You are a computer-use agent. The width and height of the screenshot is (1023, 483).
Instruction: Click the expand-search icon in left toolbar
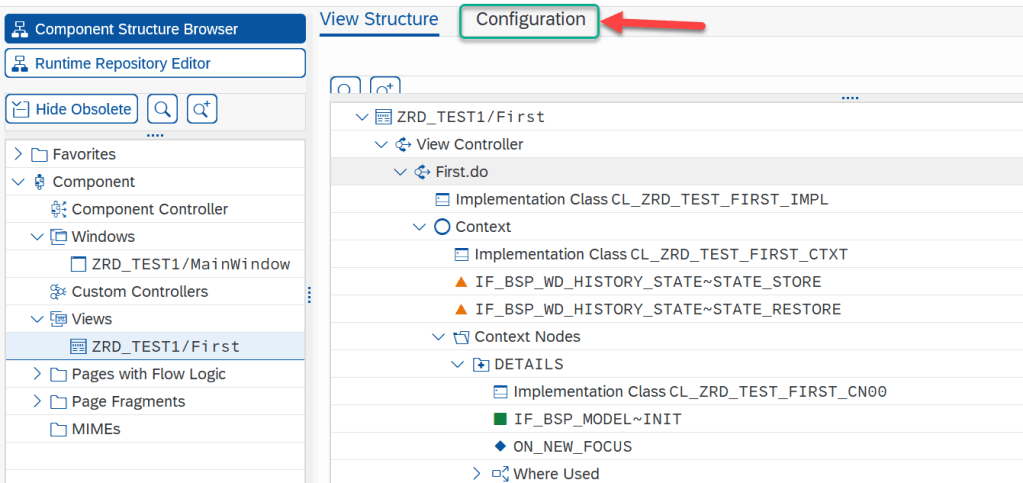tap(202, 109)
